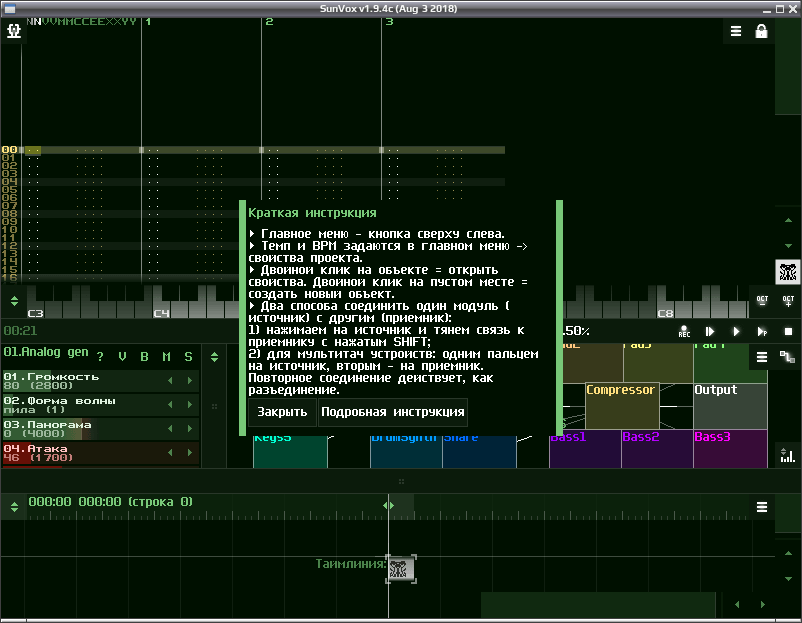
Task: Open the module view hamburger menu
Action: (762, 357)
